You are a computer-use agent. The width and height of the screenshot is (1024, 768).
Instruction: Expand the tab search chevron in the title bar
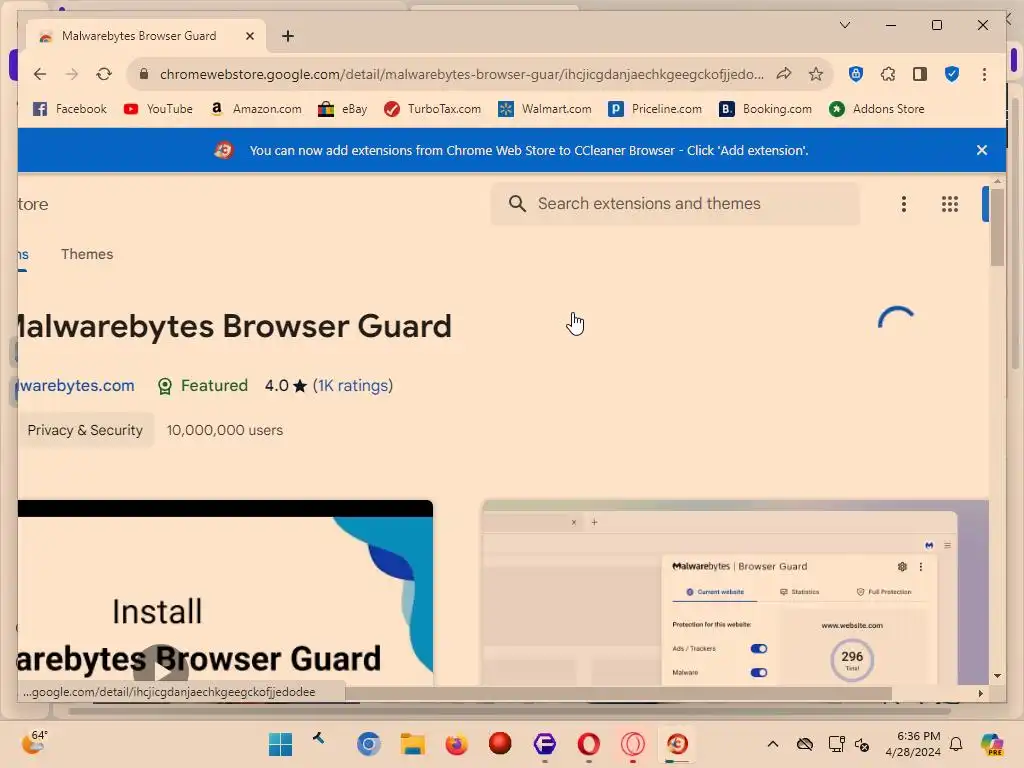tap(844, 25)
